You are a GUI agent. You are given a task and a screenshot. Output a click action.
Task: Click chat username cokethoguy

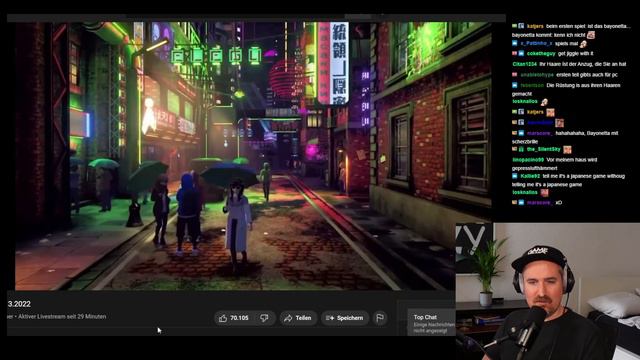pyautogui.click(x=541, y=53)
